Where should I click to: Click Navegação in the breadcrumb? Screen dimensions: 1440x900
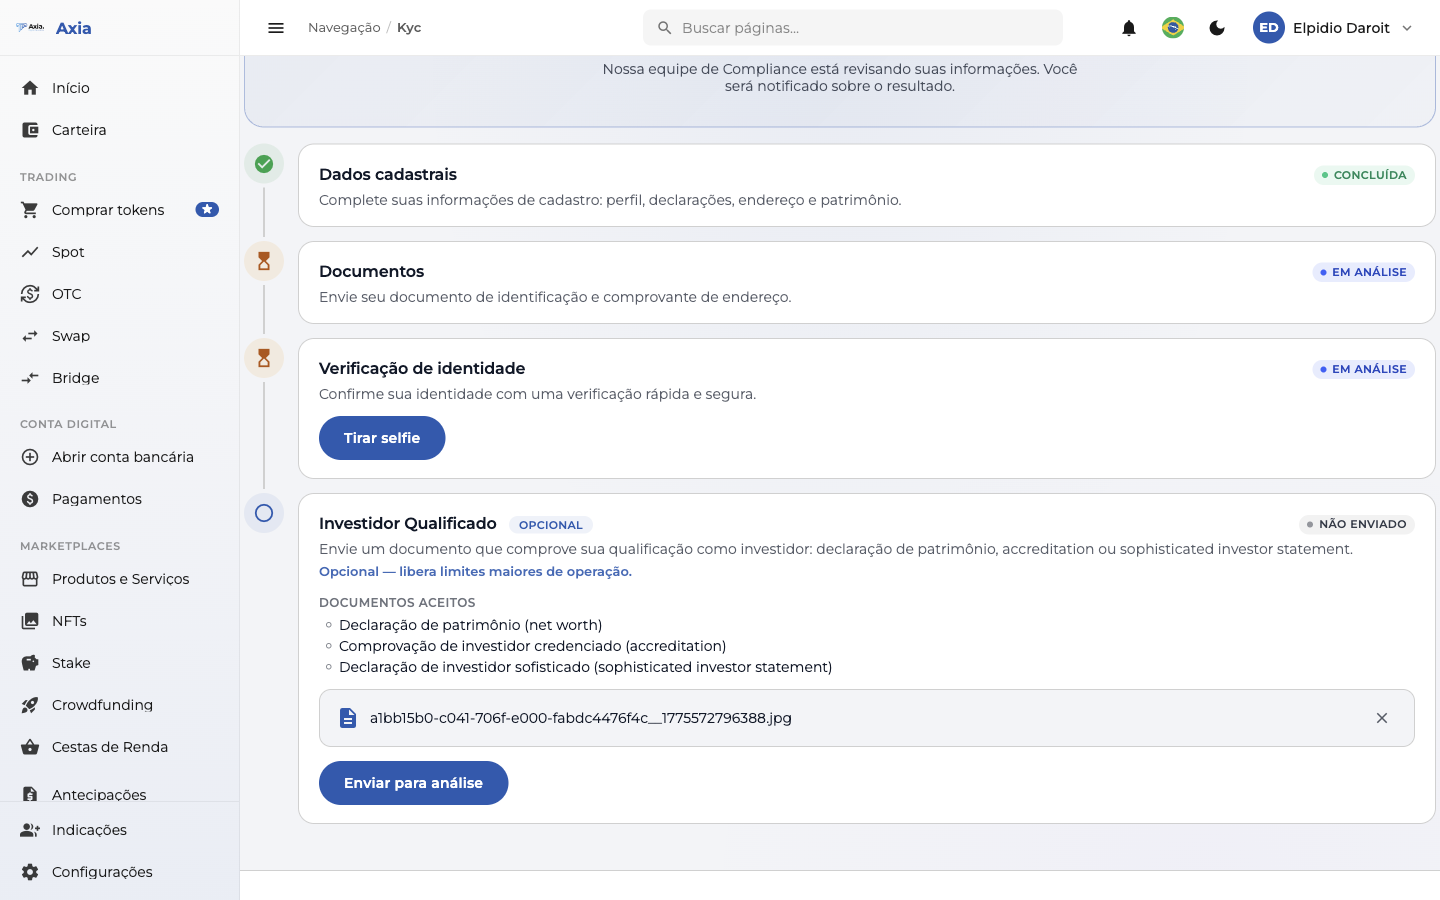pyautogui.click(x=344, y=28)
